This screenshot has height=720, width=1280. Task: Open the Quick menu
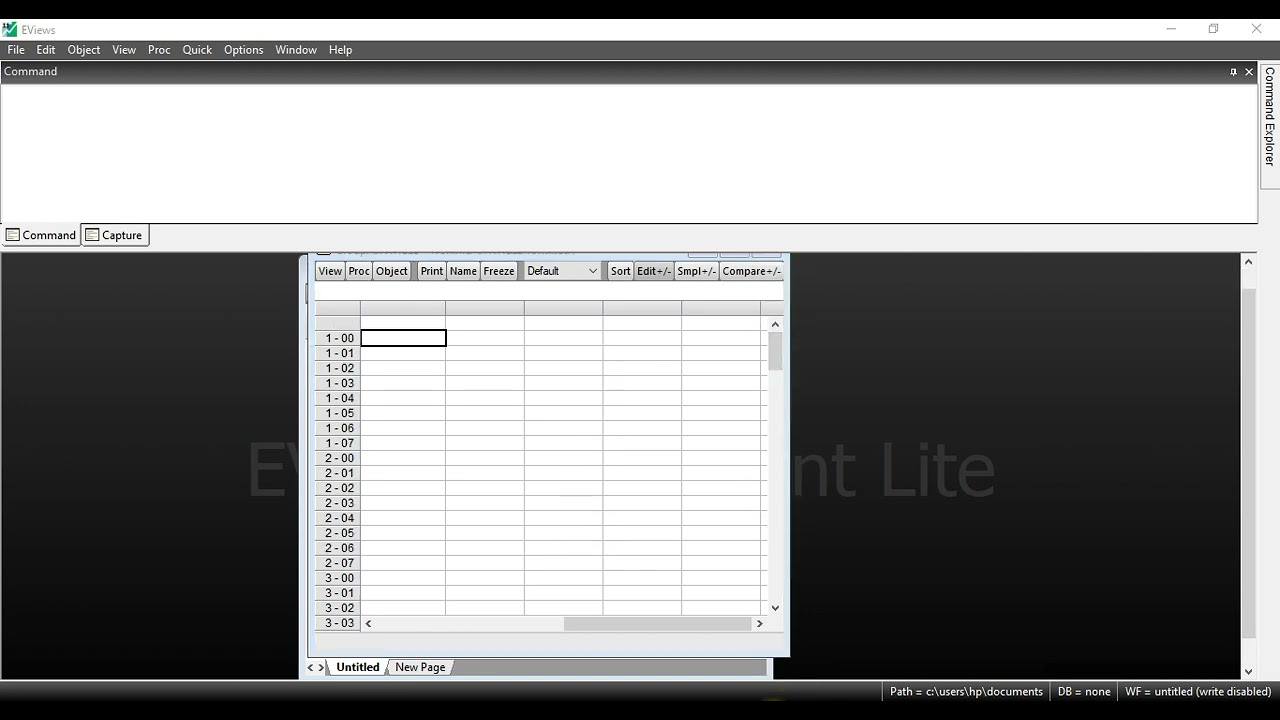coord(197,50)
